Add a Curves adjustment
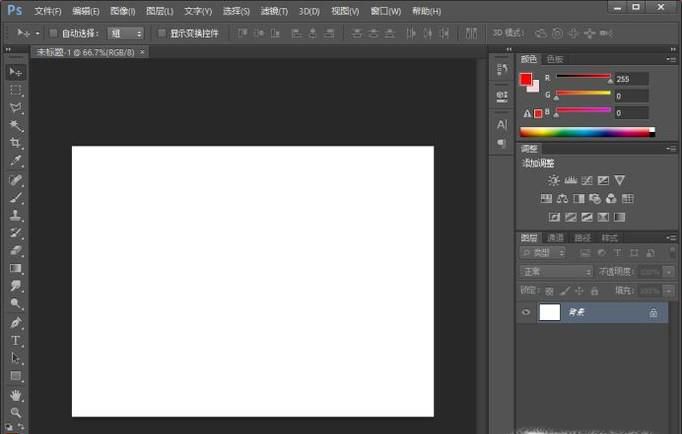Image resolution: width=682 pixels, height=434 pixels. [587, 180]
